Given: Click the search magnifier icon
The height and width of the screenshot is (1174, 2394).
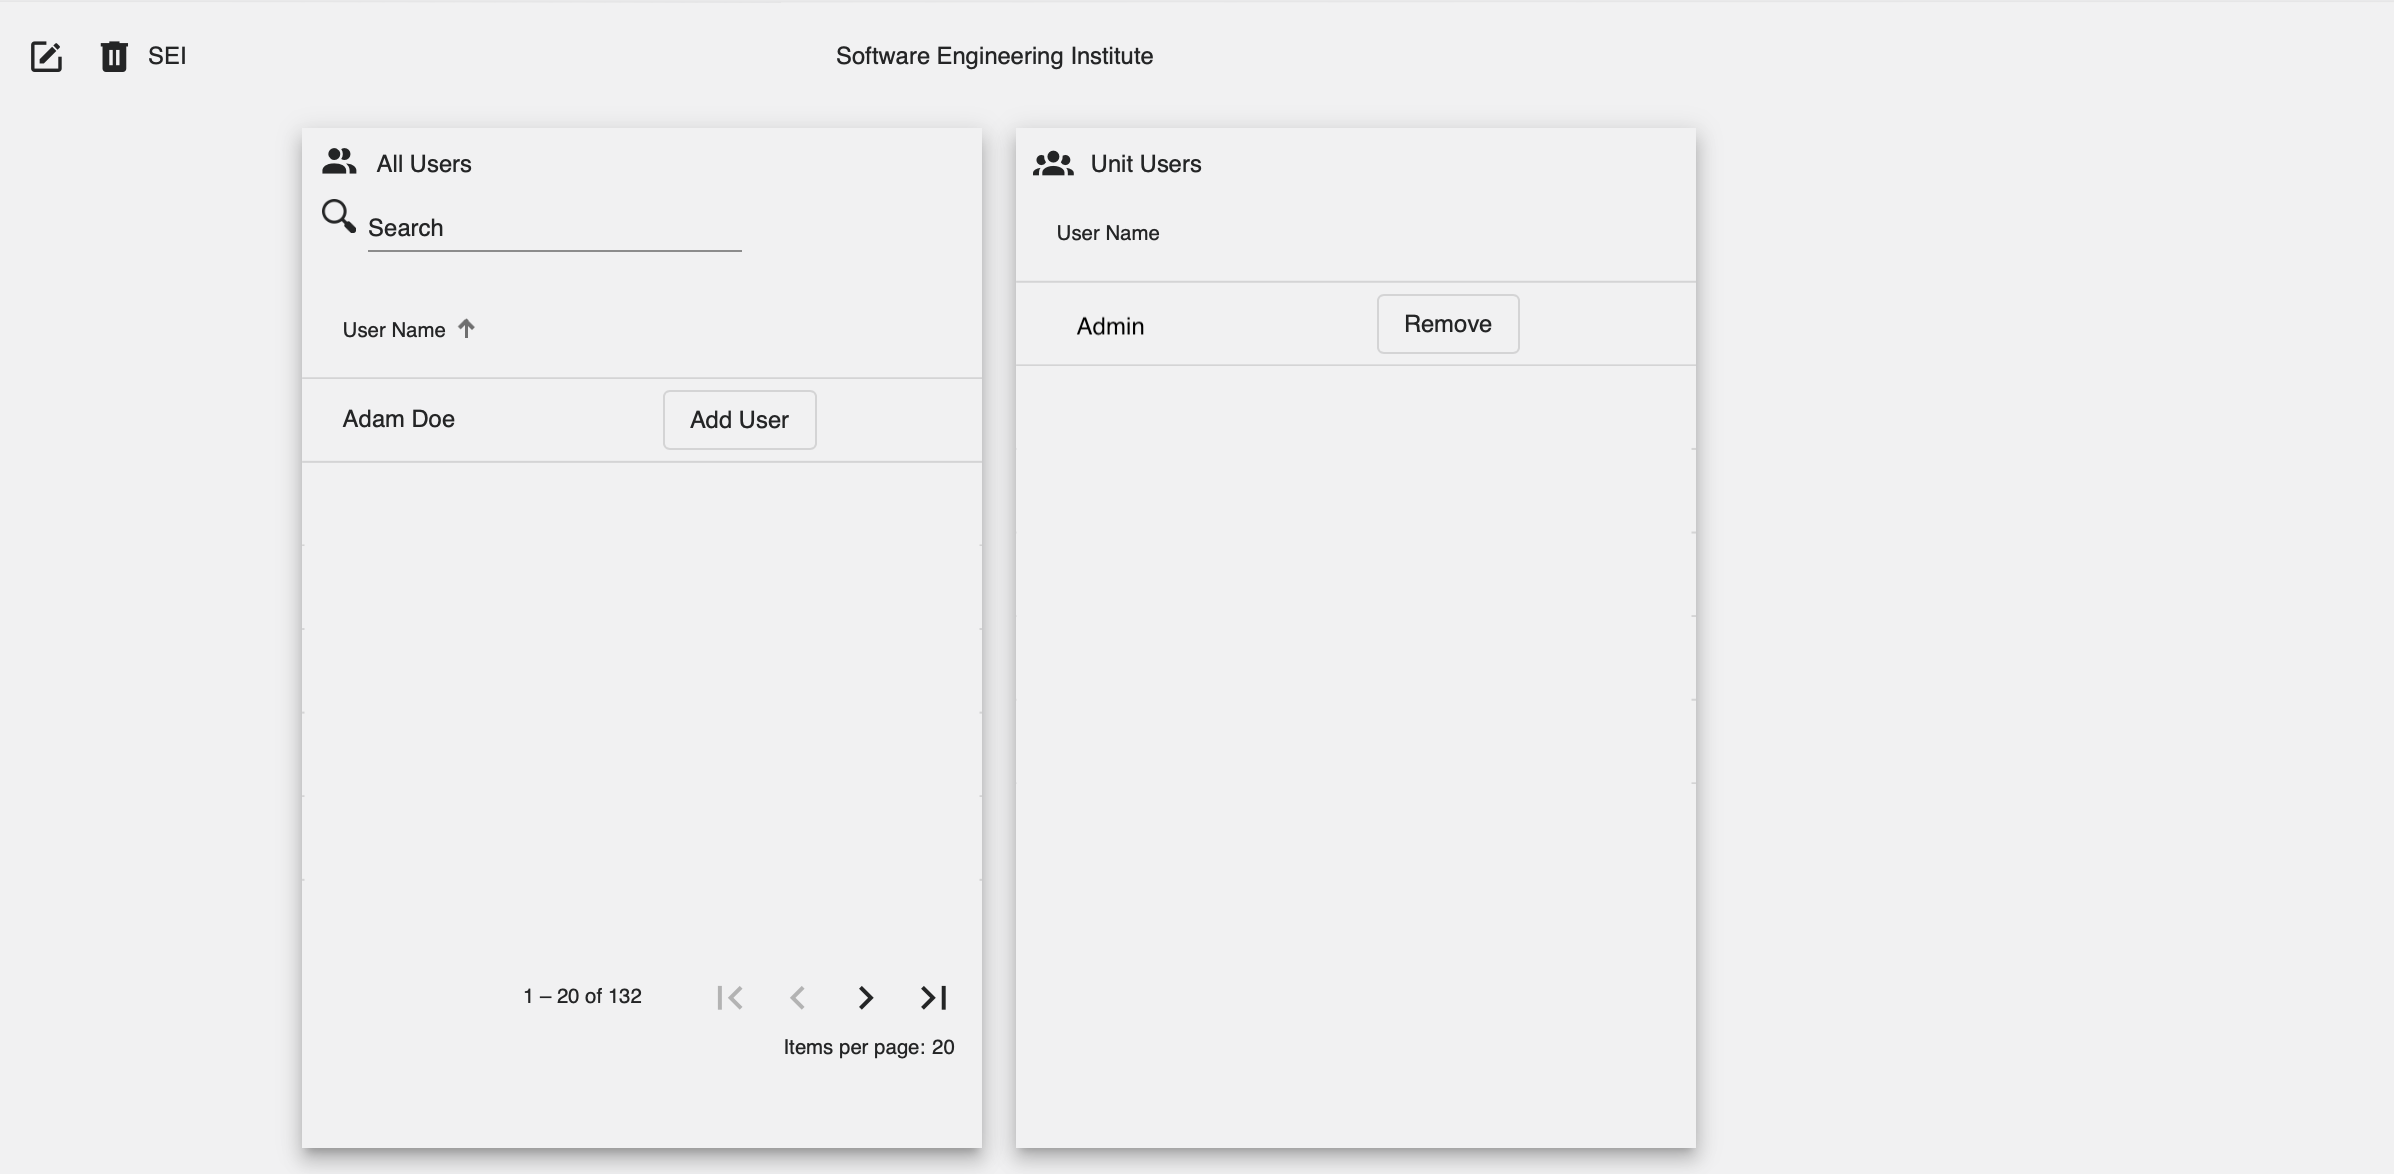Looking at the screenshot, I should pyautogui.click(x=337, y=215).
